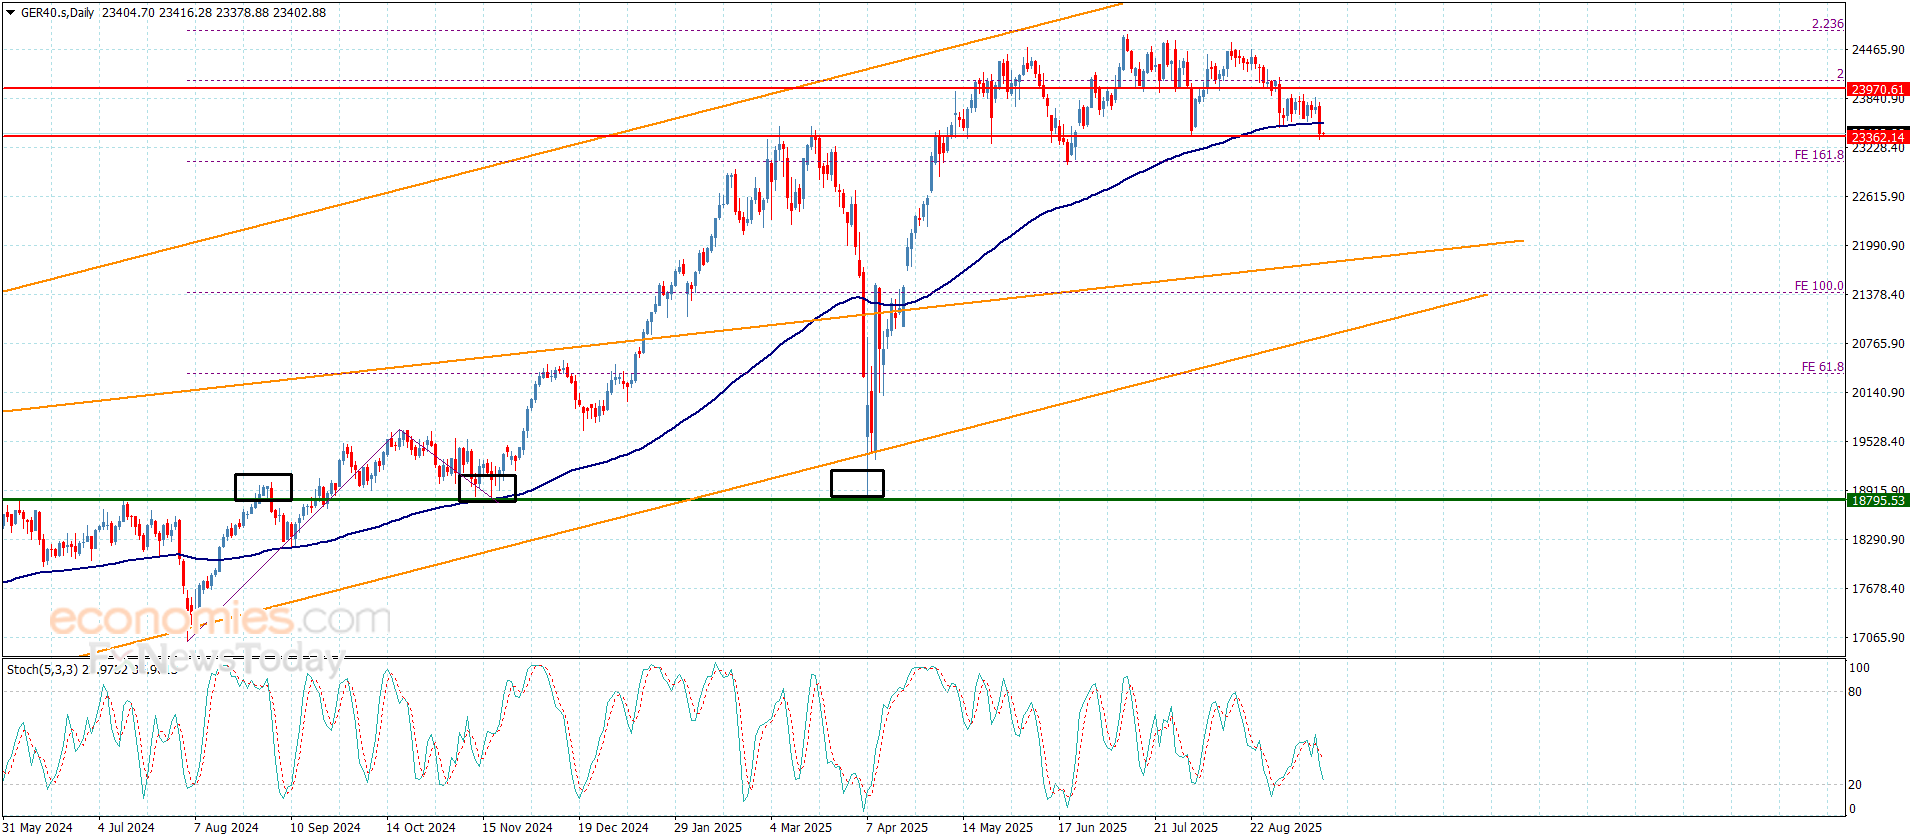Click the 10 Sep 2024 date label
The width and height of the screenshot is (1916, 840).
coord(325,827)
